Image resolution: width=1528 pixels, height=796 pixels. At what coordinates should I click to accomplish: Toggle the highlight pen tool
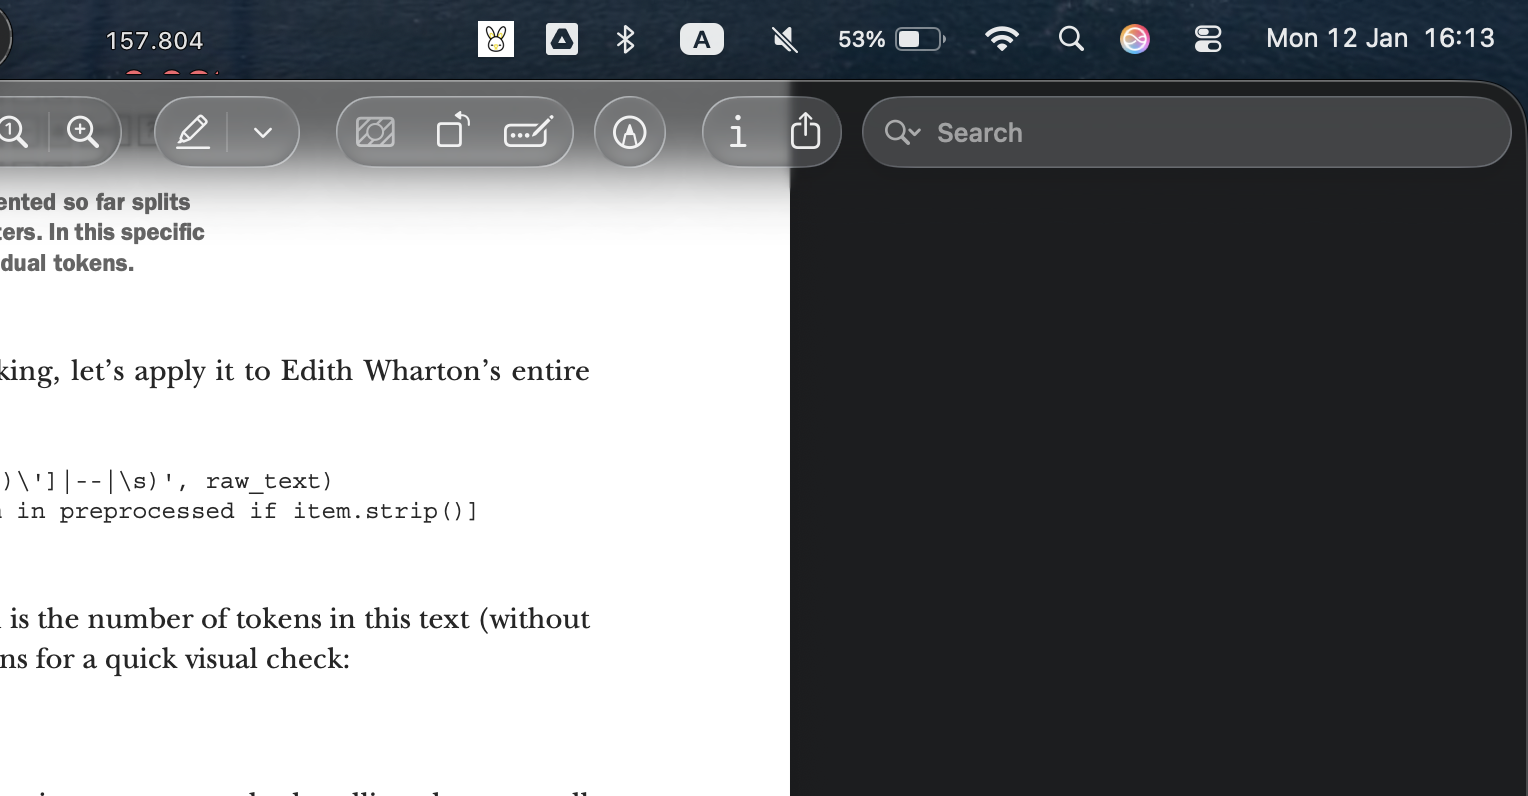coord(193,132)
